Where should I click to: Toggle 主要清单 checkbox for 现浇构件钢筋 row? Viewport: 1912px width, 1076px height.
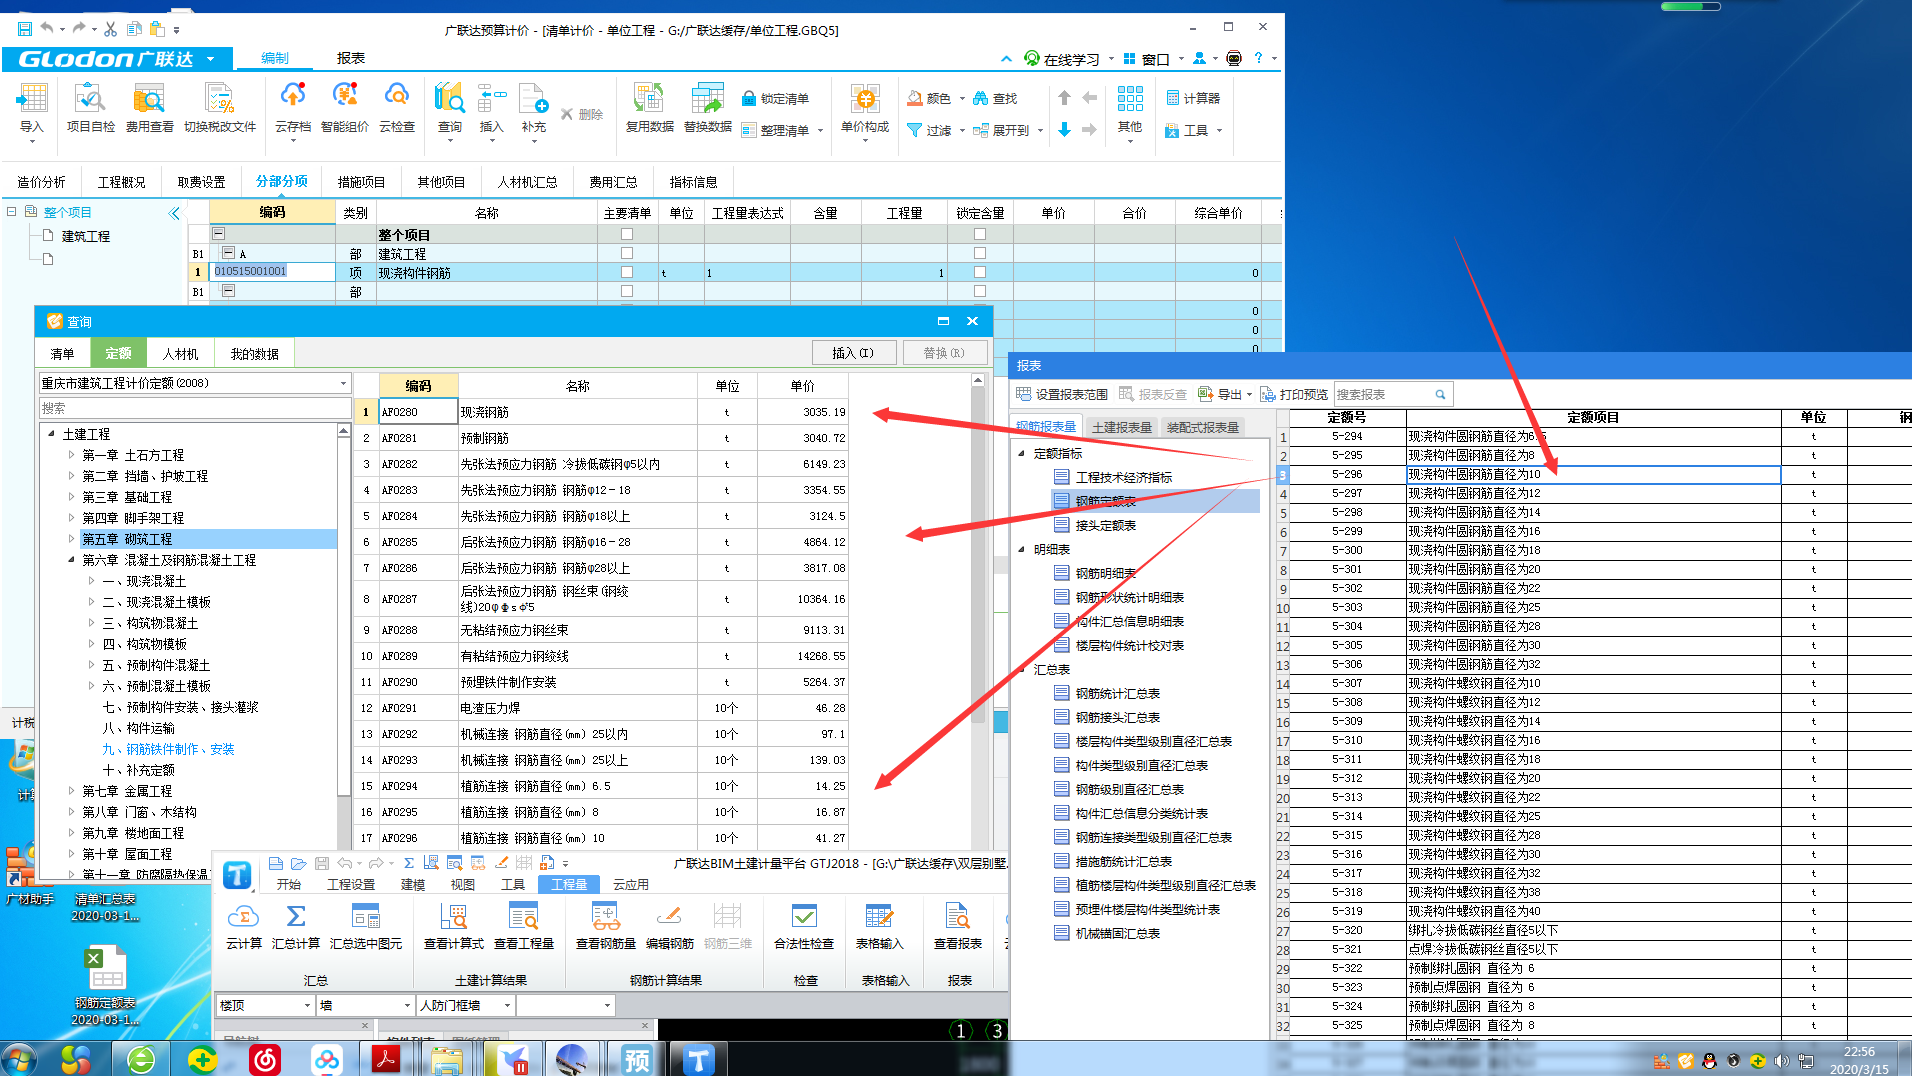coord(627,272)
